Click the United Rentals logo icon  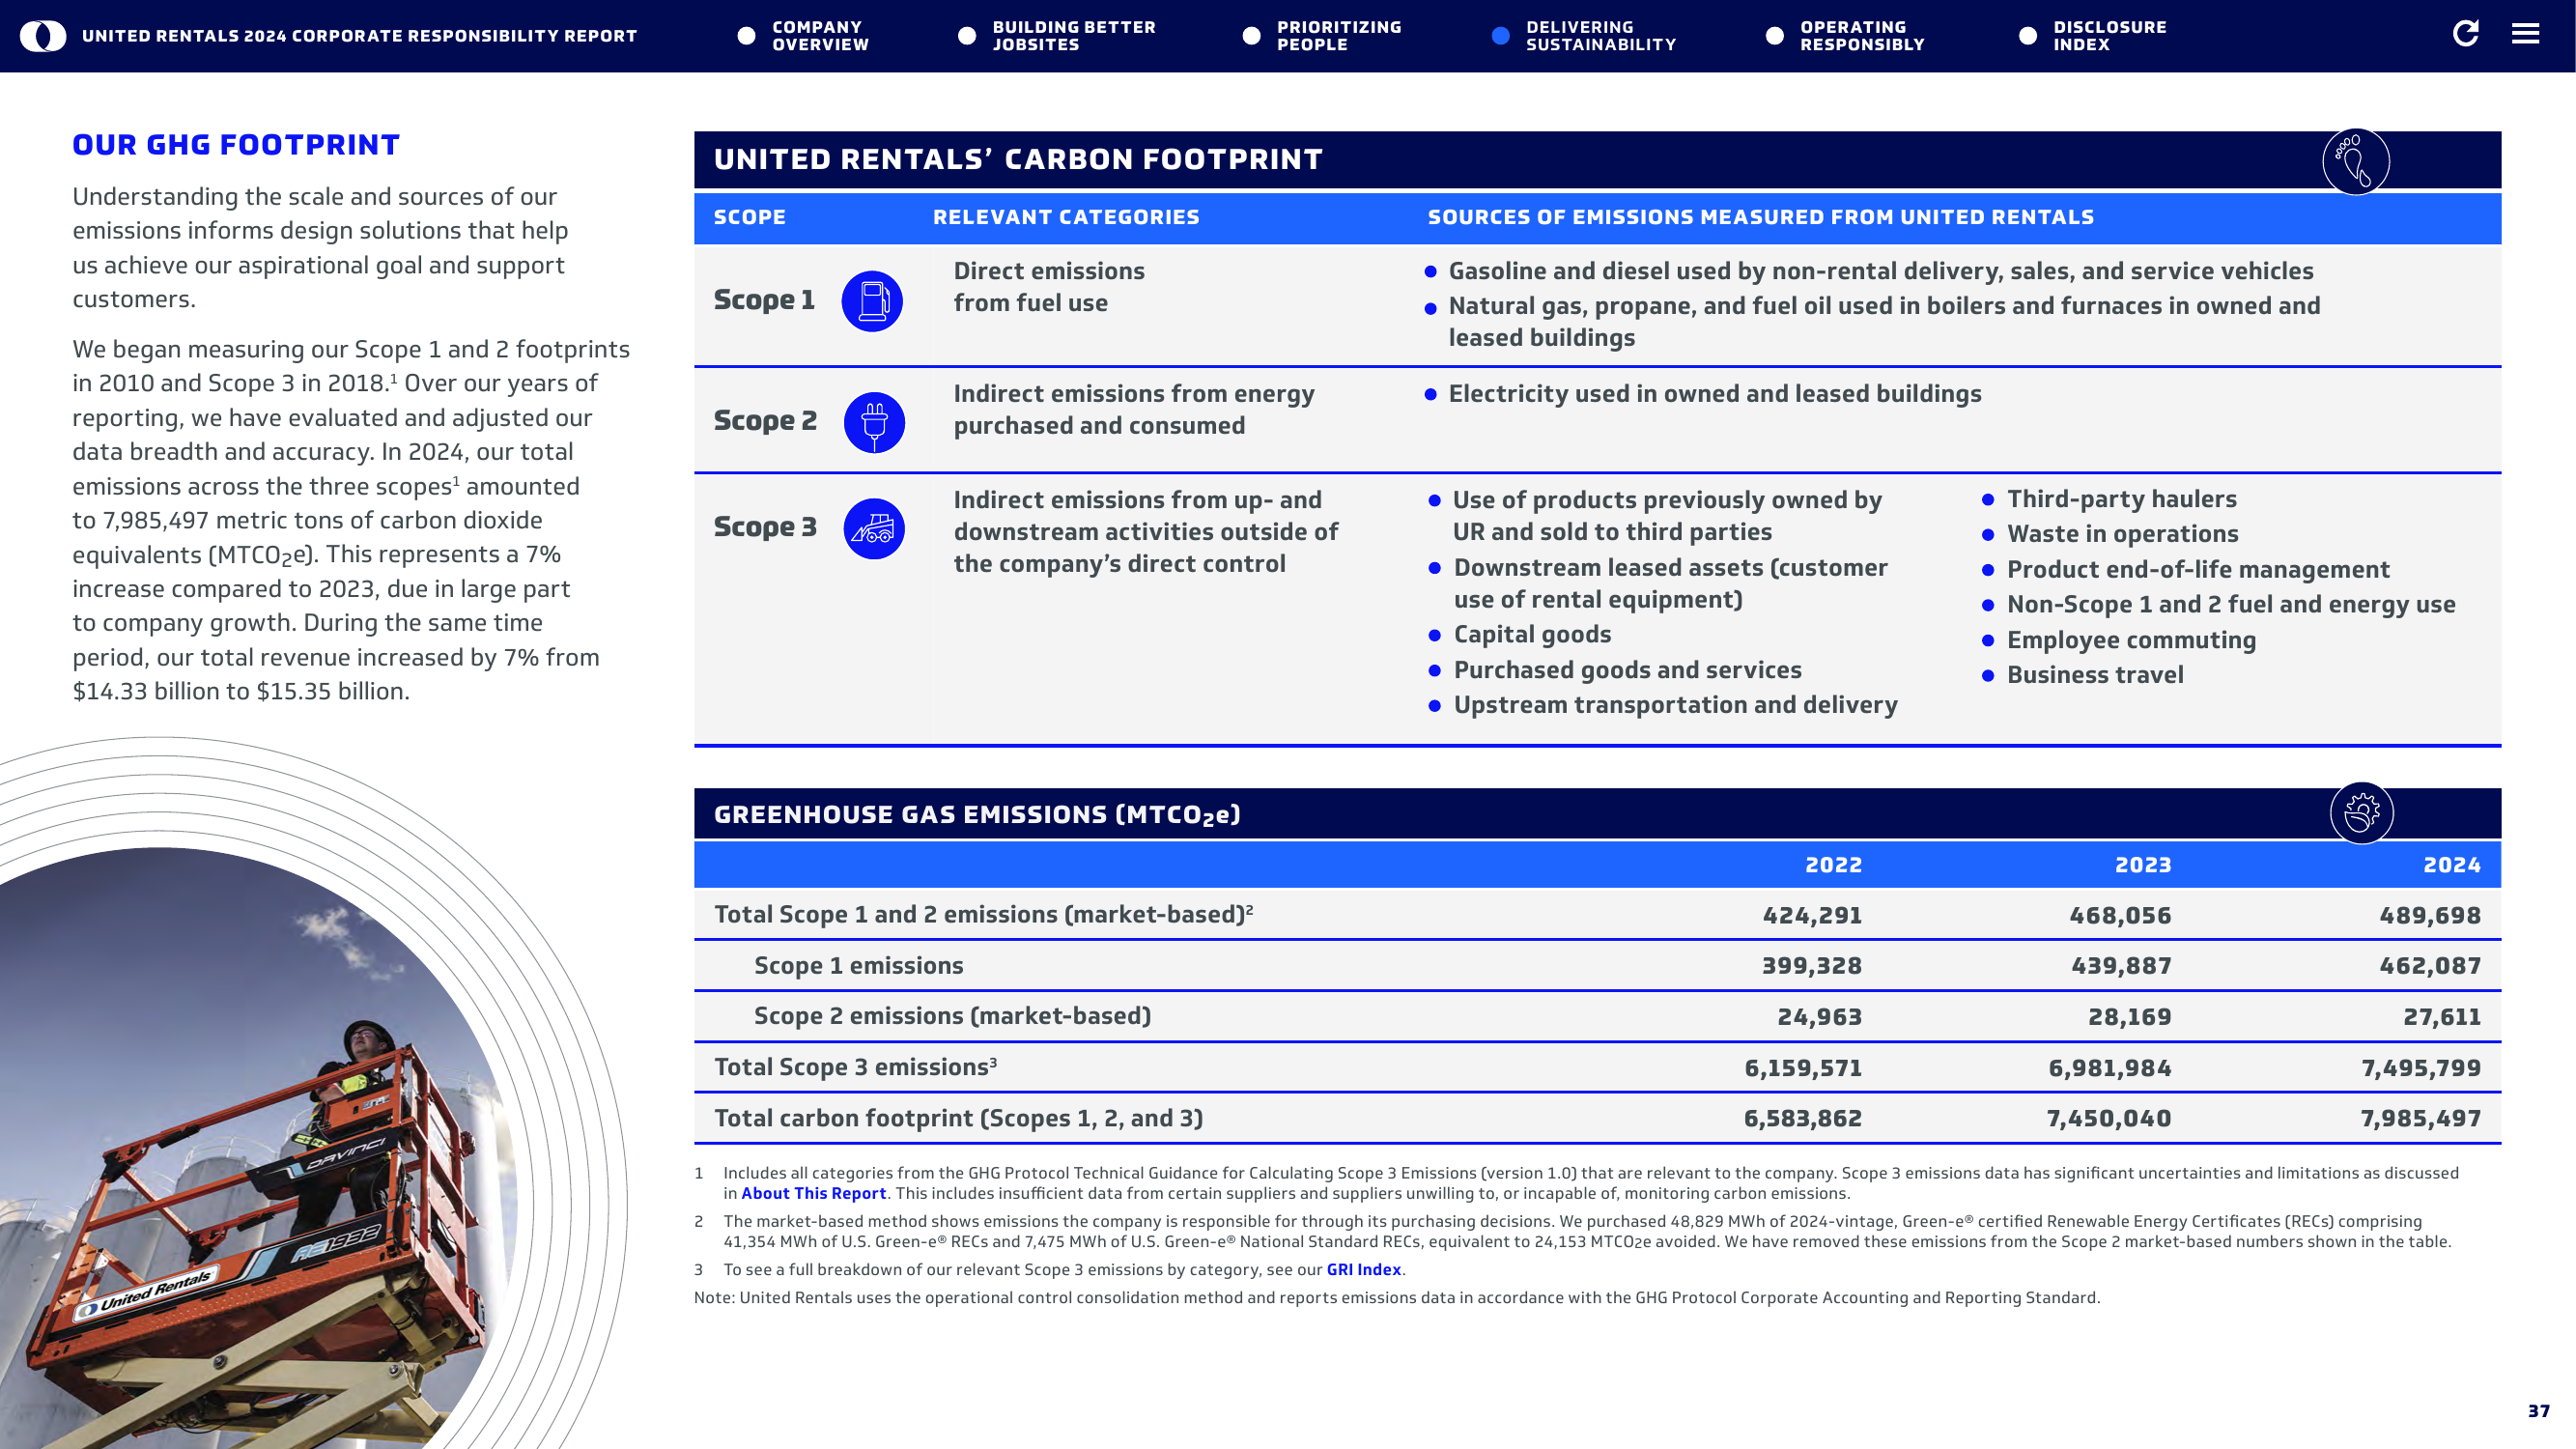click(x=43, y=36)
